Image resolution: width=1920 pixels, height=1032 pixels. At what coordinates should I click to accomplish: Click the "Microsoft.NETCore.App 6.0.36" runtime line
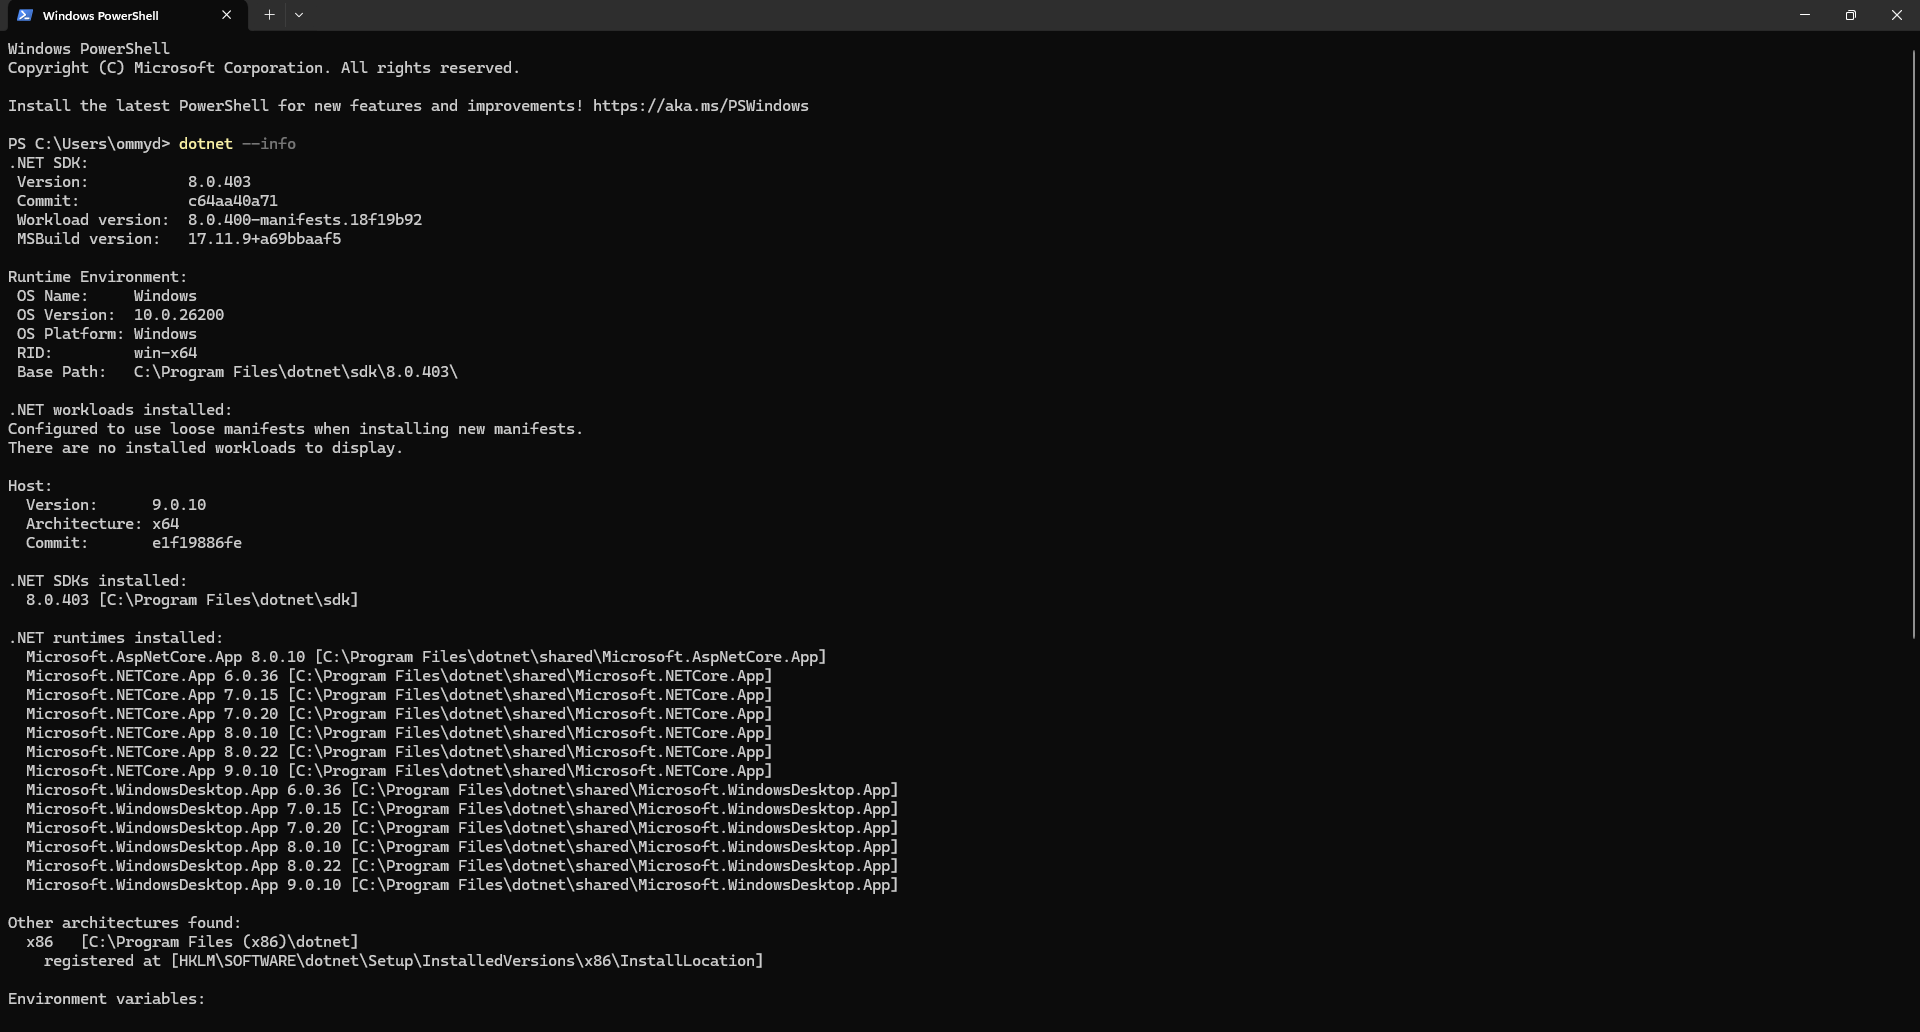tap(399, 676)
